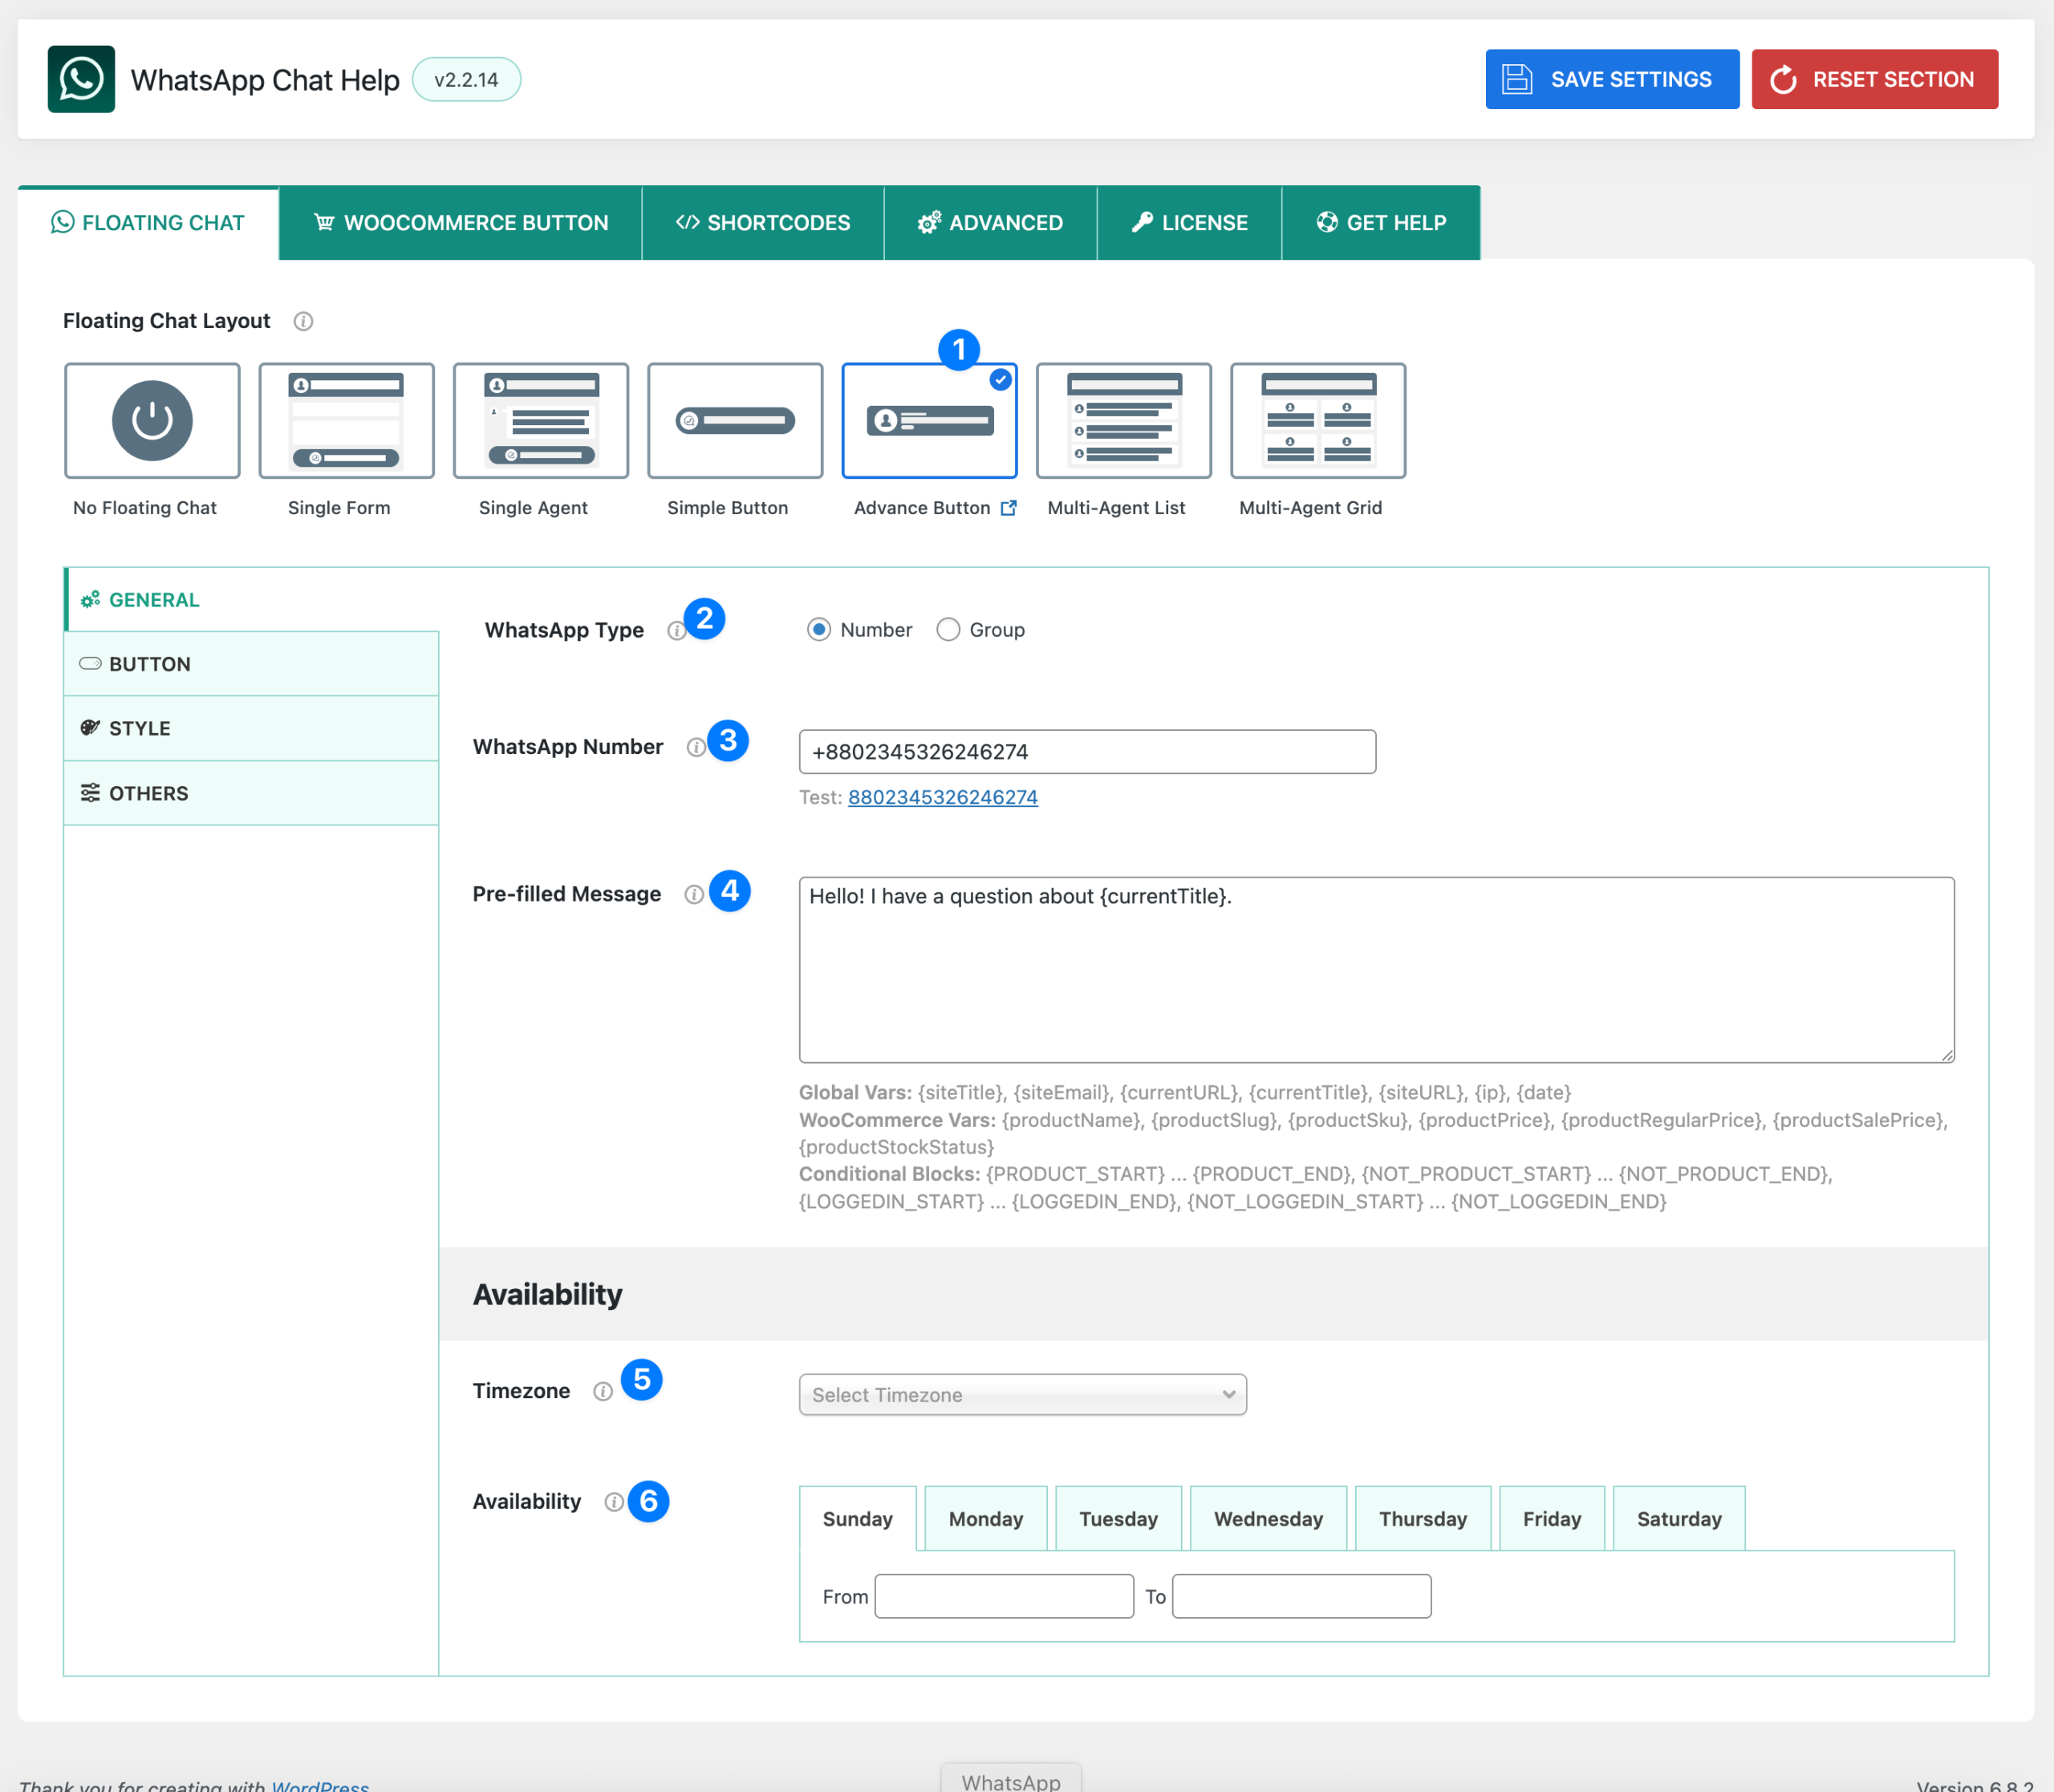Pick the Single Agent layout icon
The height and width of the screenshot is (1792, 2054).
[540, 421]
